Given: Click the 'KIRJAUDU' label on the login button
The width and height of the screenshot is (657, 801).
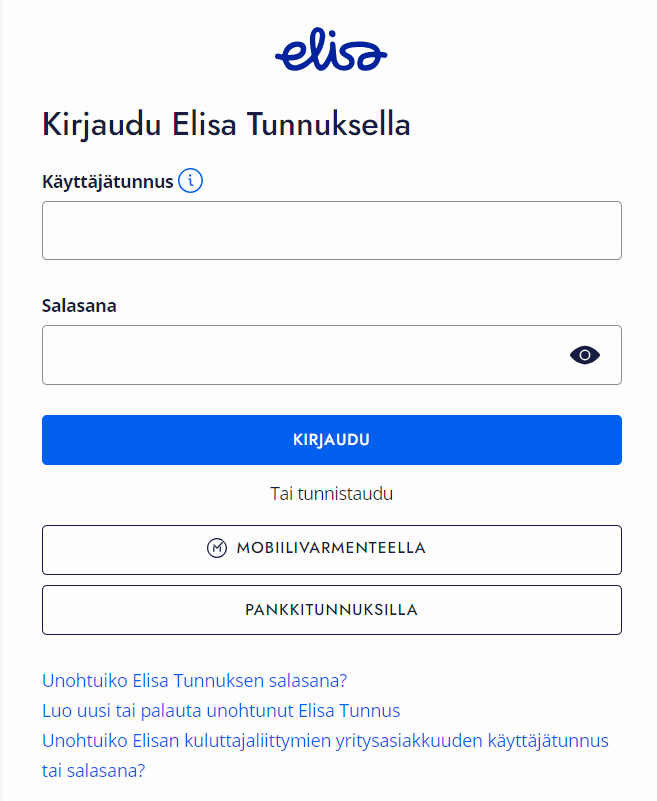Looking at the screenshot, I should pos(331,440).
